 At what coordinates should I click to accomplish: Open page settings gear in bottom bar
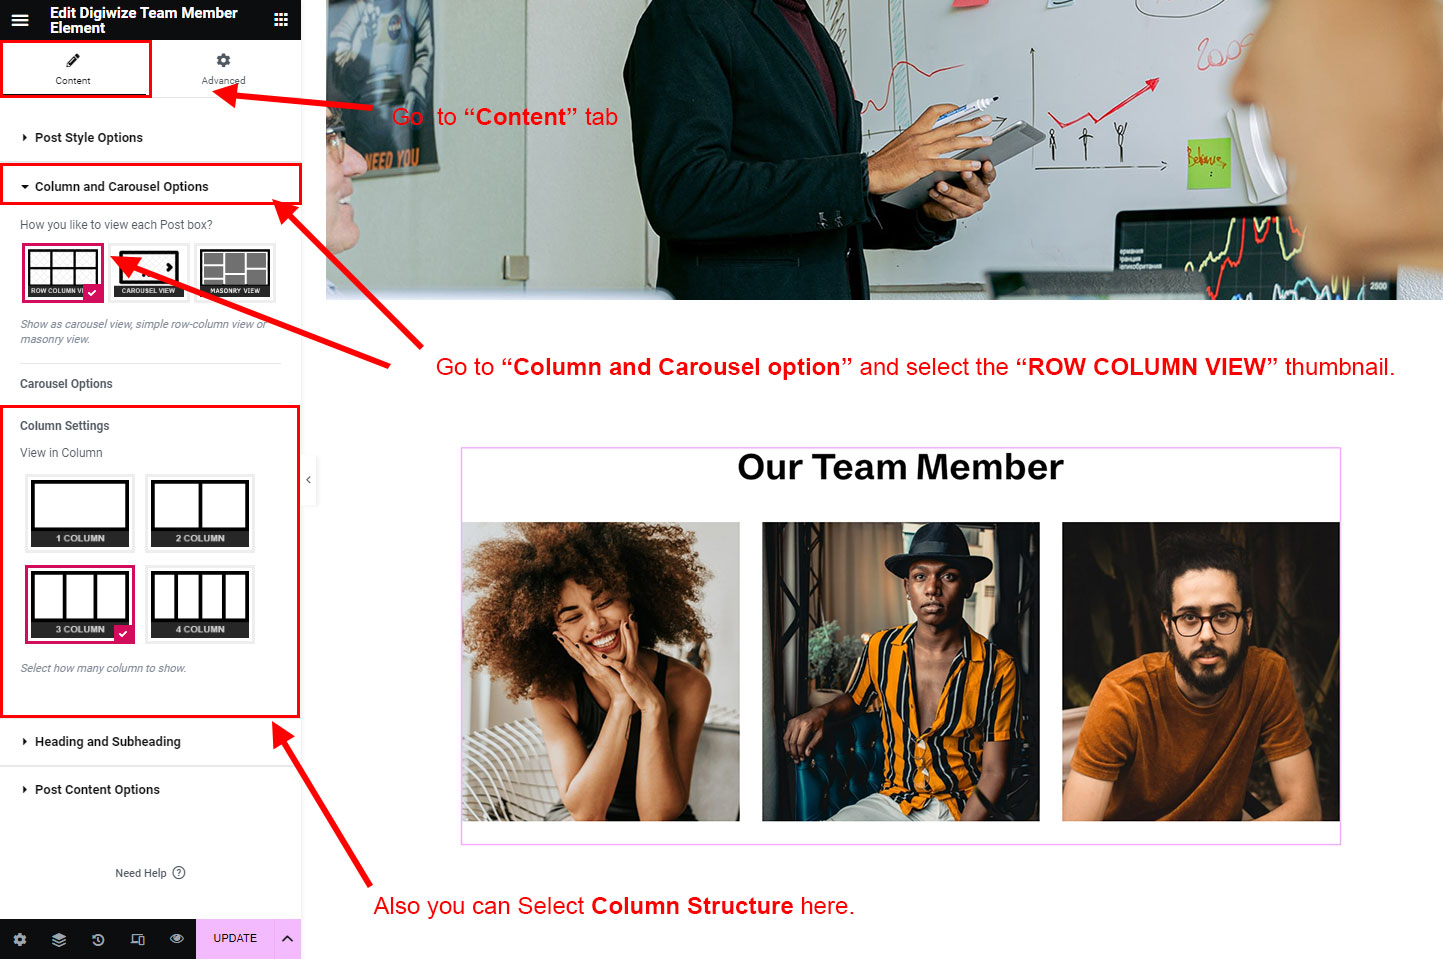pyautogui.click(x=20, y=939)
